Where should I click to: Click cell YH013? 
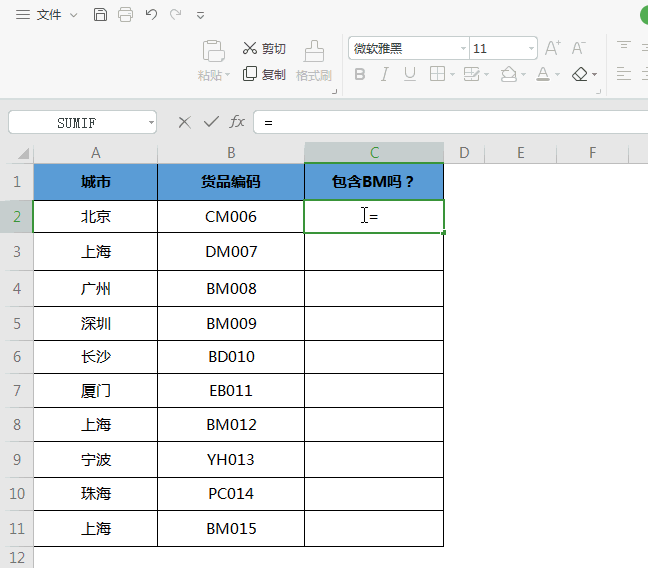[231, 460]
